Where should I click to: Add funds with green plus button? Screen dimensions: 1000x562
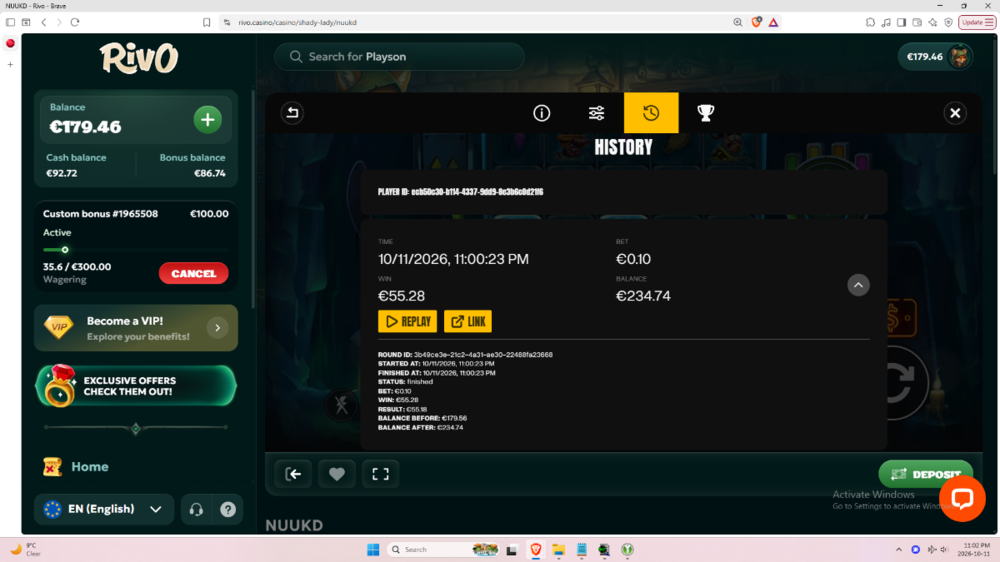coord(207,119)
